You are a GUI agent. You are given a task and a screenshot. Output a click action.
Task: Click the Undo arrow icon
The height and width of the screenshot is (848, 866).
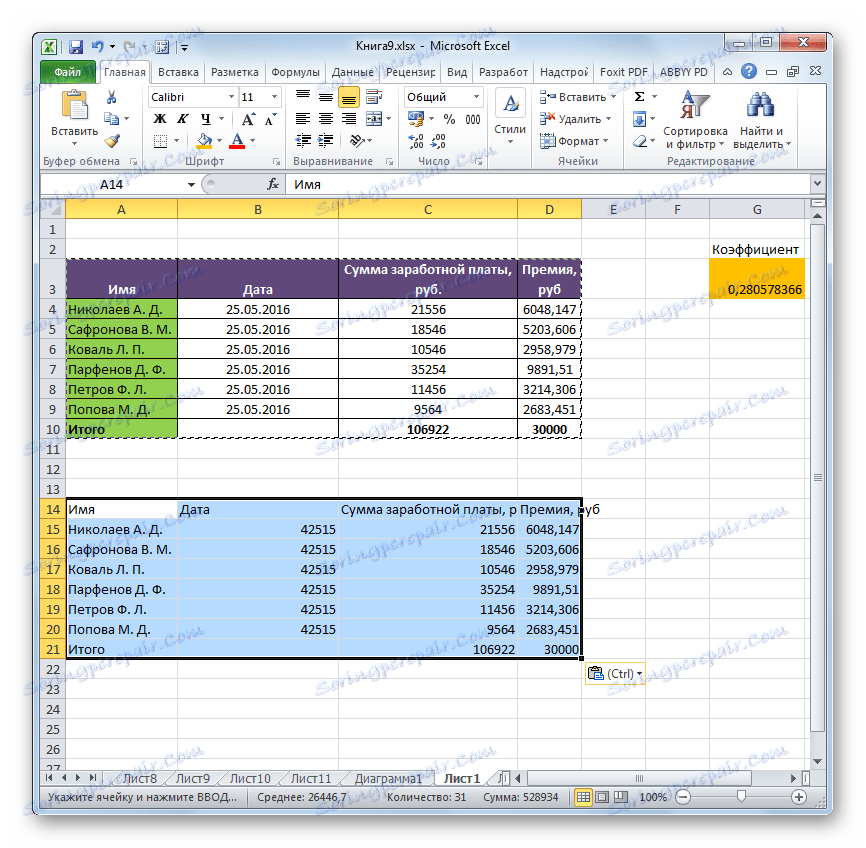[x=98, y=47]
